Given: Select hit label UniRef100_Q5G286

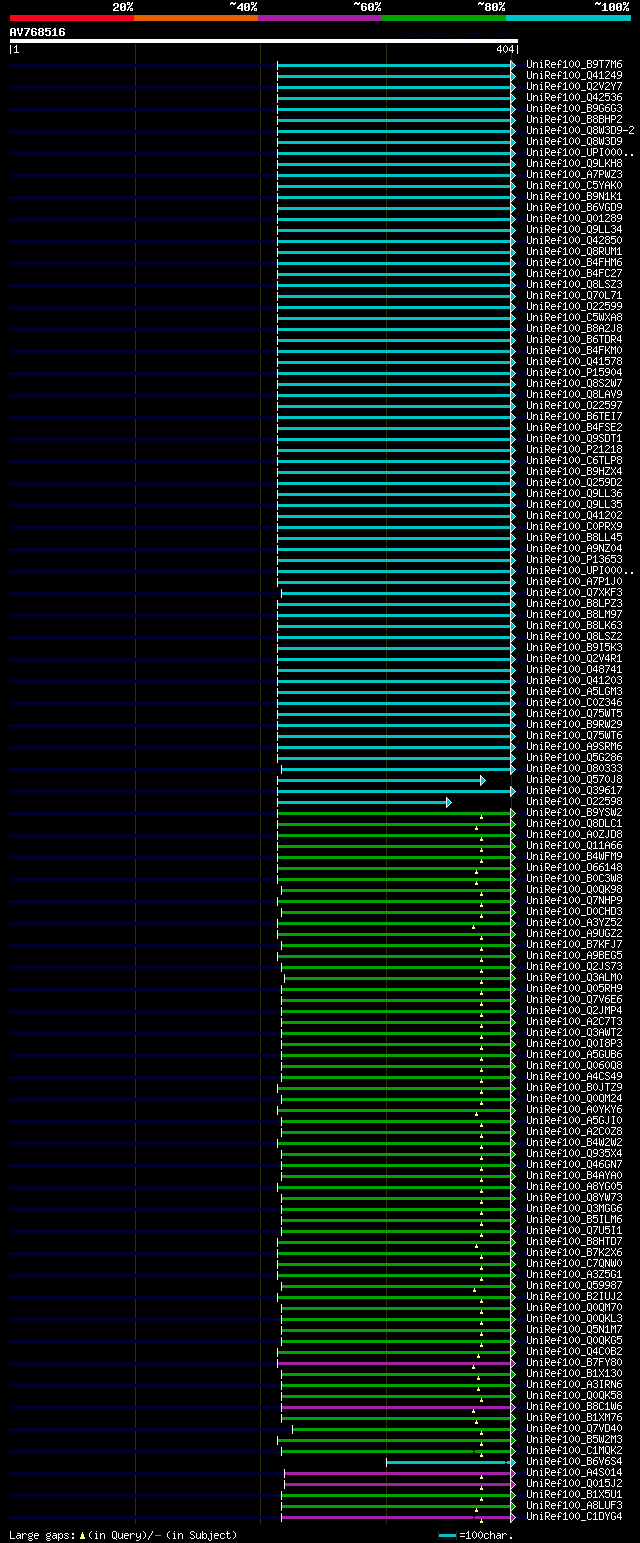Looking at the screenshot, I should (x=574, y=757).
